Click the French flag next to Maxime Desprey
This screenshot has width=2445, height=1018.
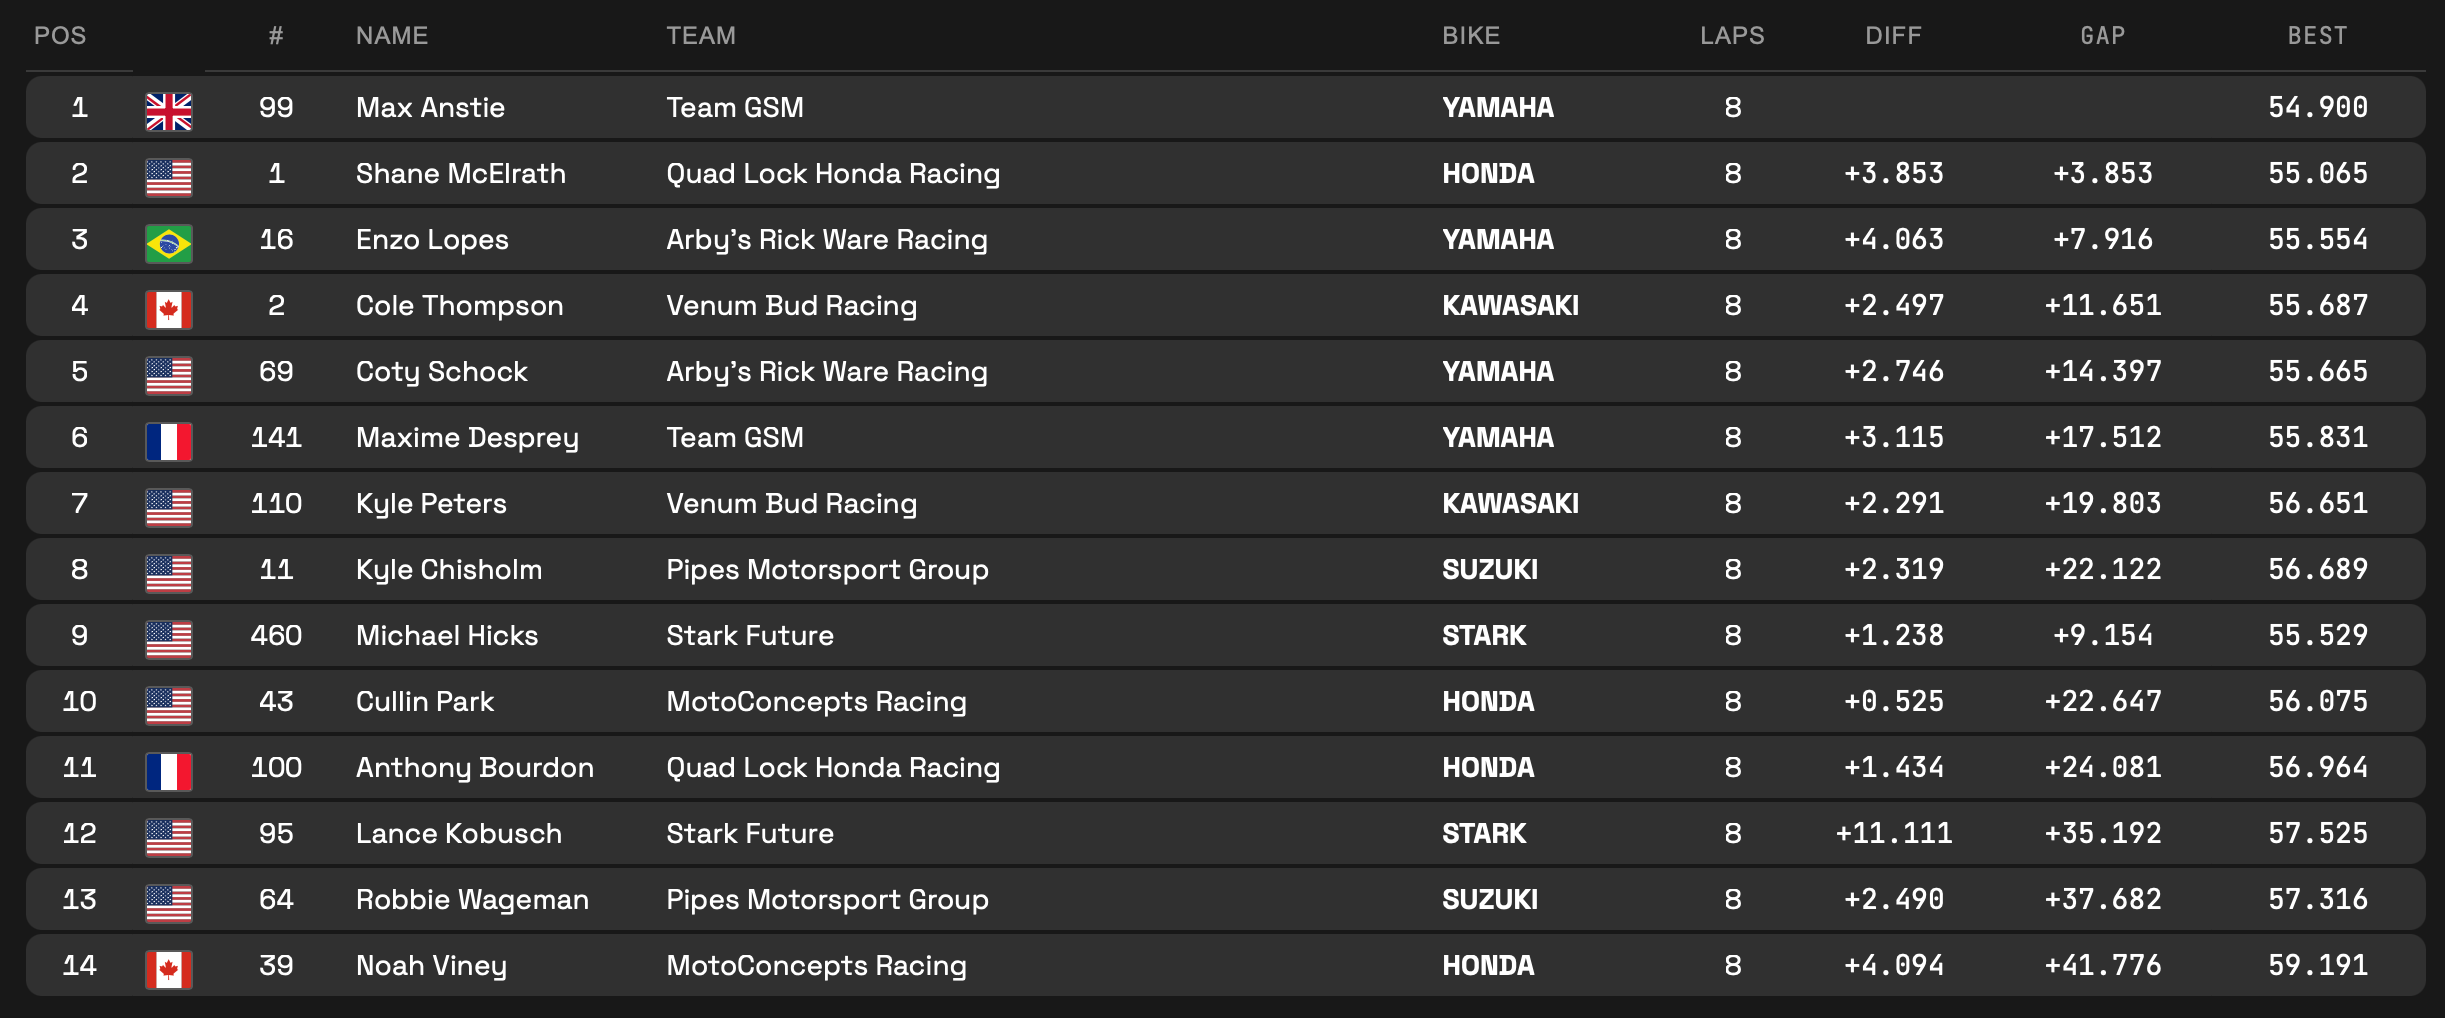169,441
